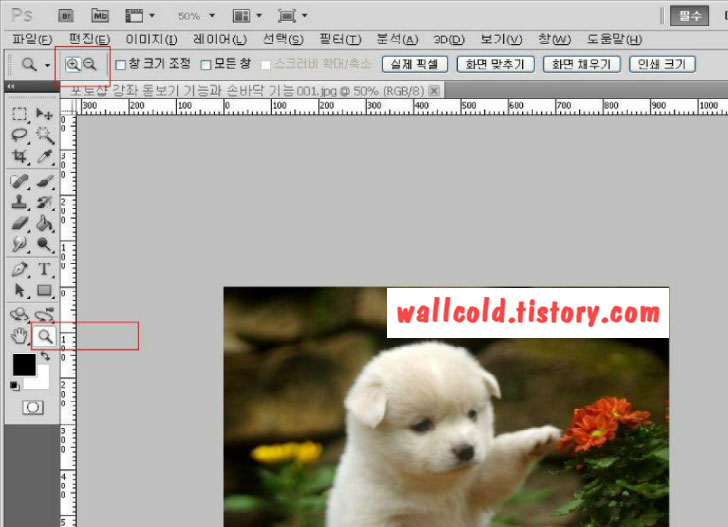Select the Spot Healing Brush tool
This screenshot has height=527, width=728.
(x=19, y=181)
